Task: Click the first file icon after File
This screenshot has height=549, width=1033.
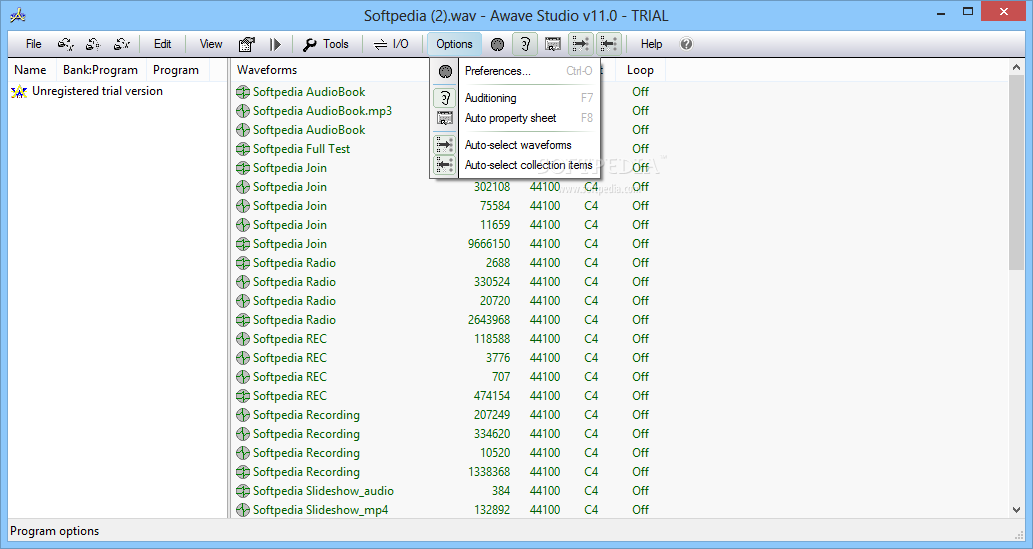Action: click(x=66, y=44)
